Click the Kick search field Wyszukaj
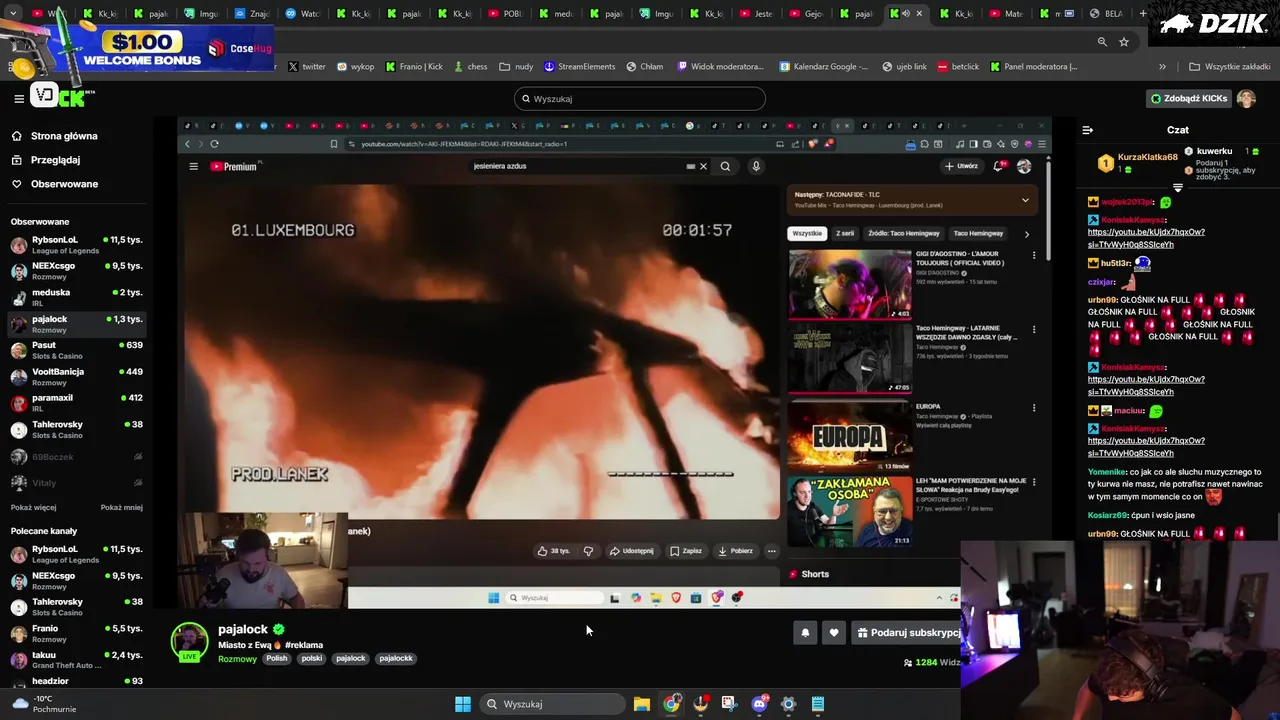The height and width of the screenshot is (720, 1280). 640,99
